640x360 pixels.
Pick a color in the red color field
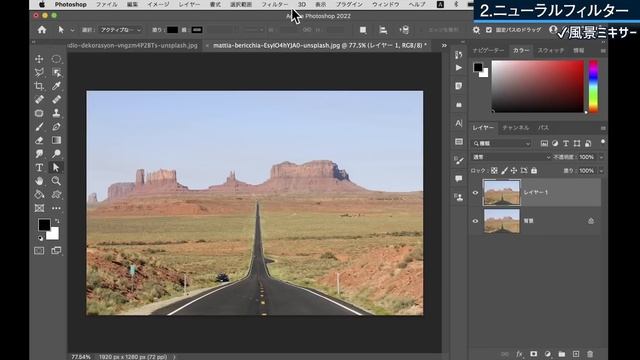tap(538, 86)
